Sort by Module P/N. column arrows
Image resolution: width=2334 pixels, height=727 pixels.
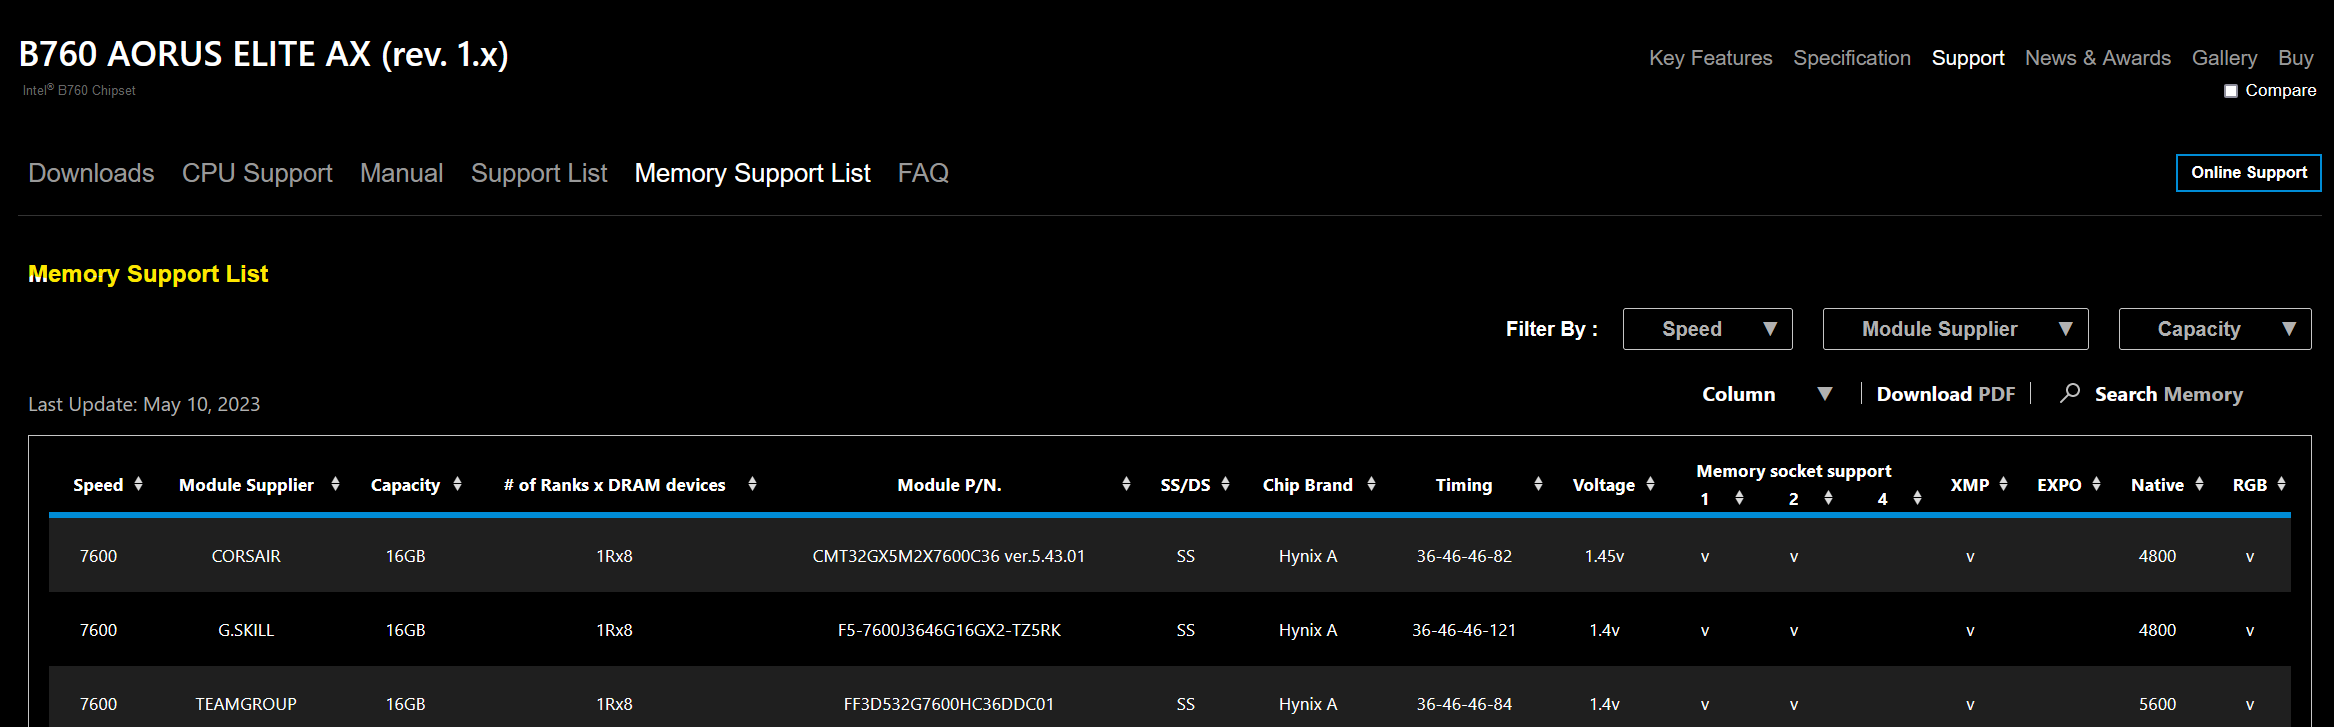coord(1126,484)
